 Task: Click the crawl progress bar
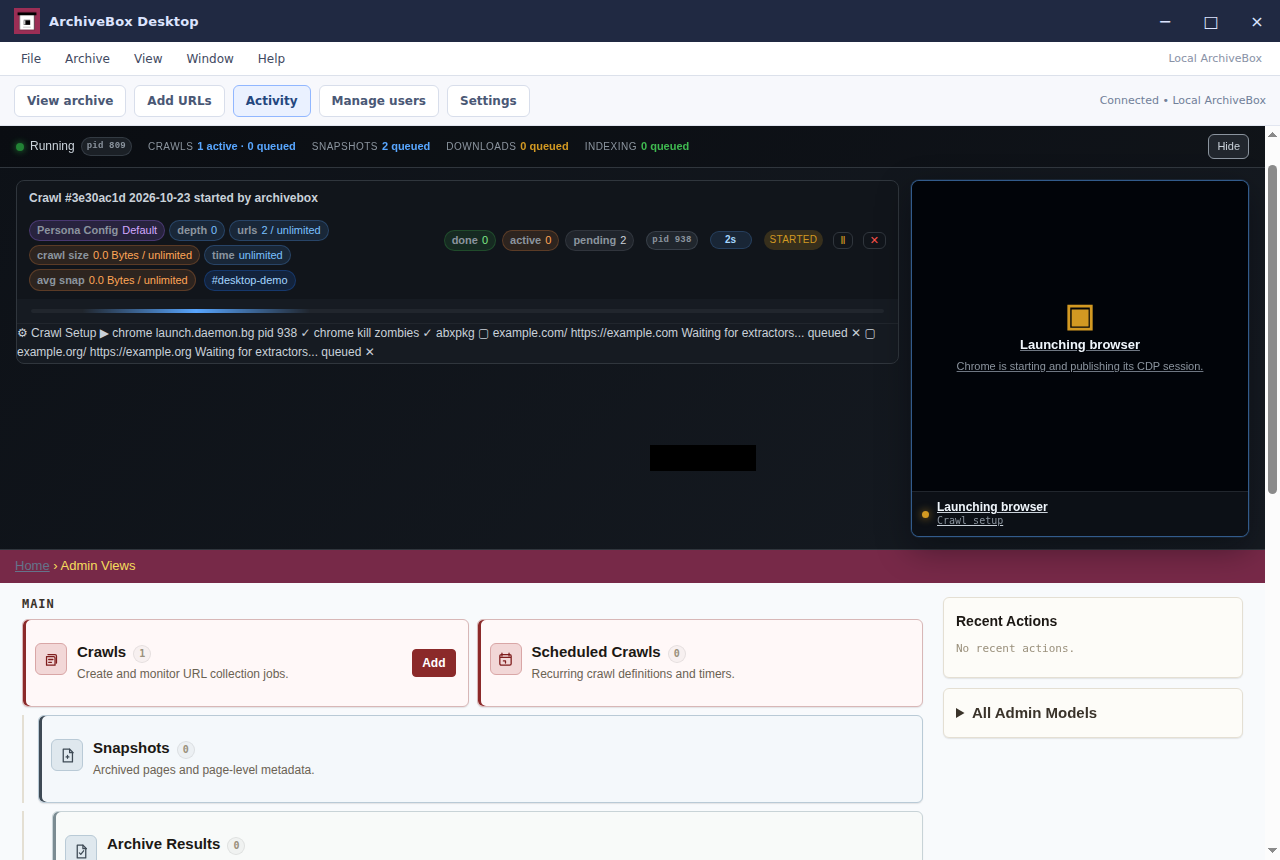coord(457,311)
